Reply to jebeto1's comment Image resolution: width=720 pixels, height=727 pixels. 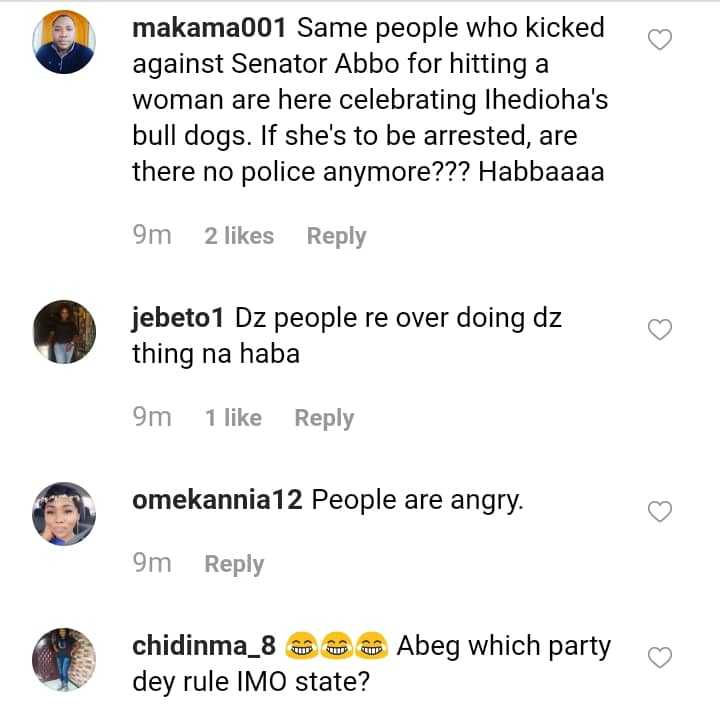coord(324,418)
